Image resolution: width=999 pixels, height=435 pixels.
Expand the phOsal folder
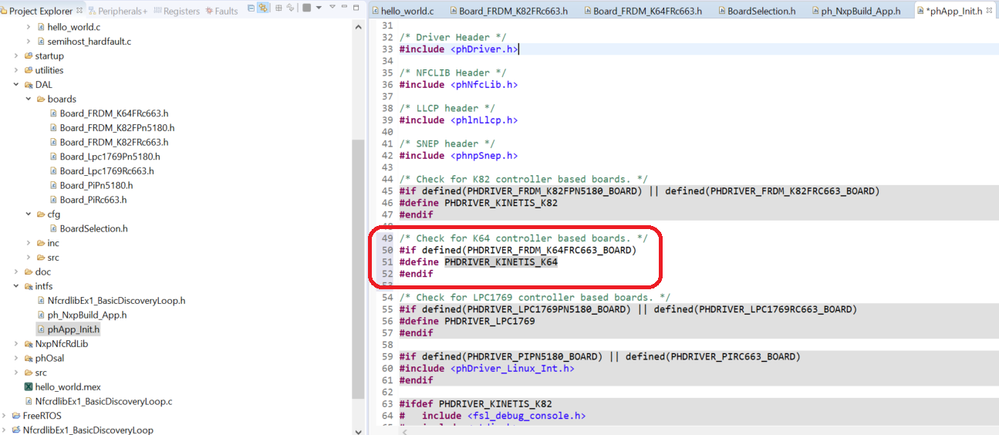coord(17,358)
